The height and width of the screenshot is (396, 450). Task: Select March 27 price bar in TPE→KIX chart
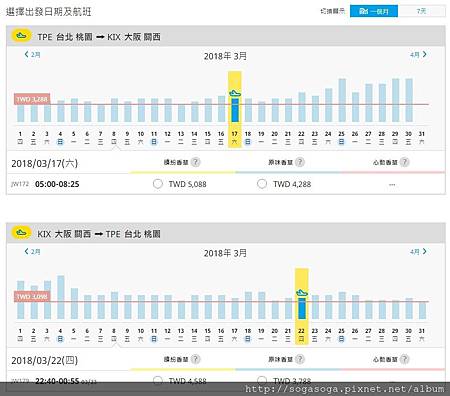[x=369, y=103]
